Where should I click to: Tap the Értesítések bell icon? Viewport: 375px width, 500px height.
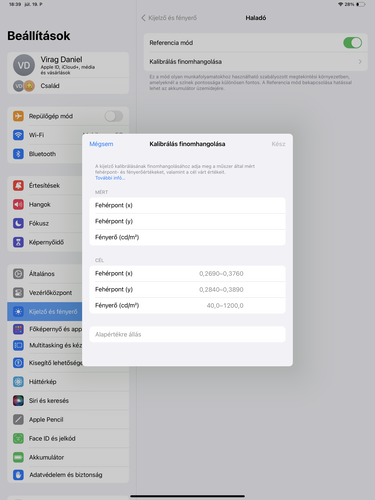[18, 185]
